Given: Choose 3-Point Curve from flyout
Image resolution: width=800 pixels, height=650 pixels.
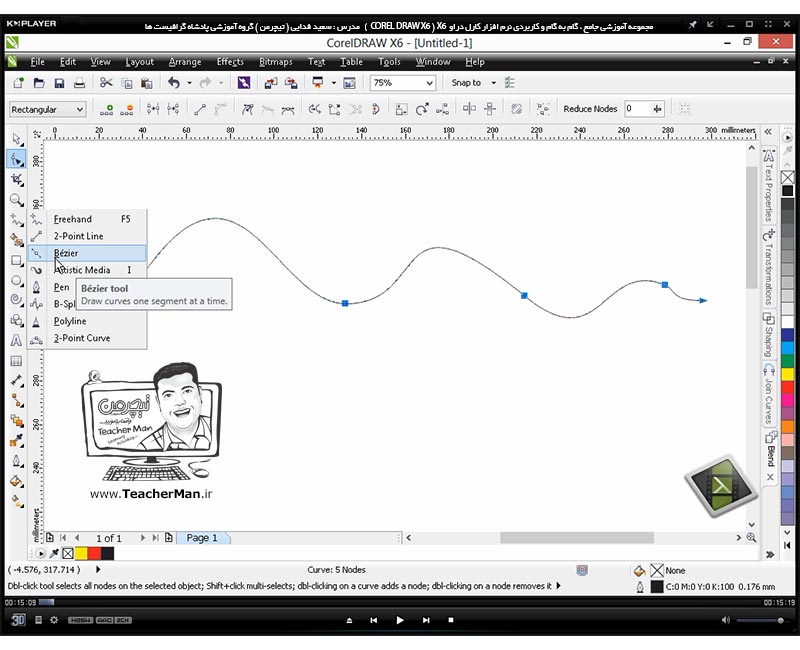Looking at the screenshot, I should [x=87, y=338].
